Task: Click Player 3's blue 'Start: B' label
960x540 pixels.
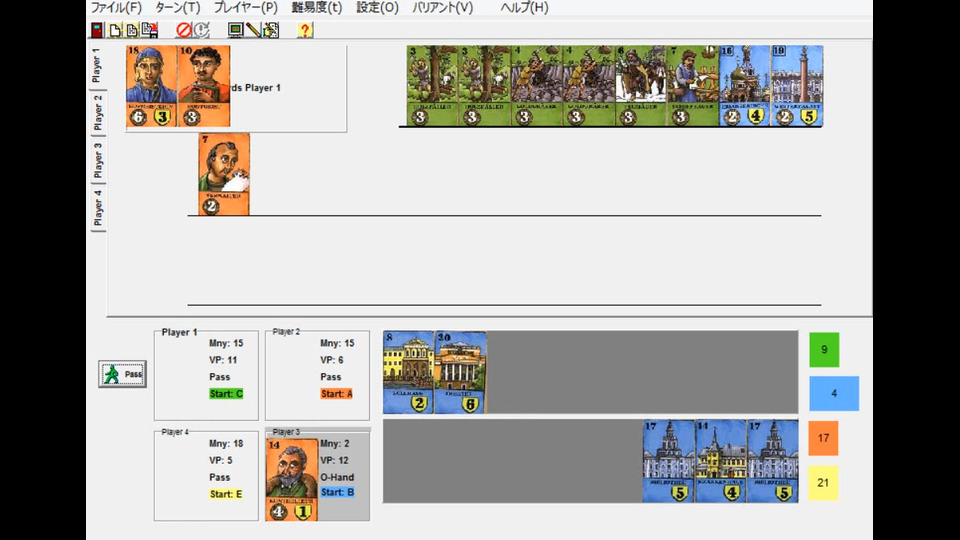Action: coord(337,492)
